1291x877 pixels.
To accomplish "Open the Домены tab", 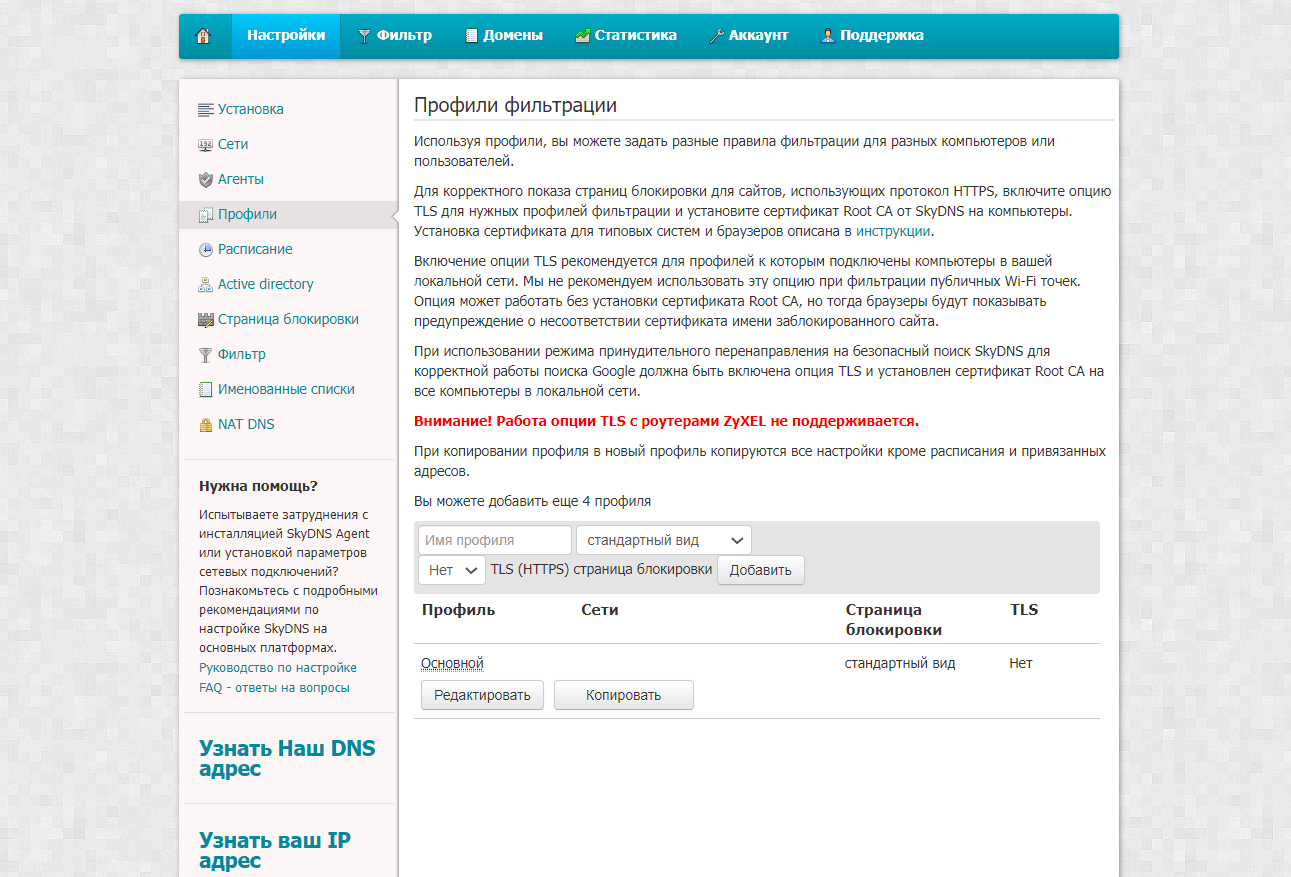I will coord(504,36).
